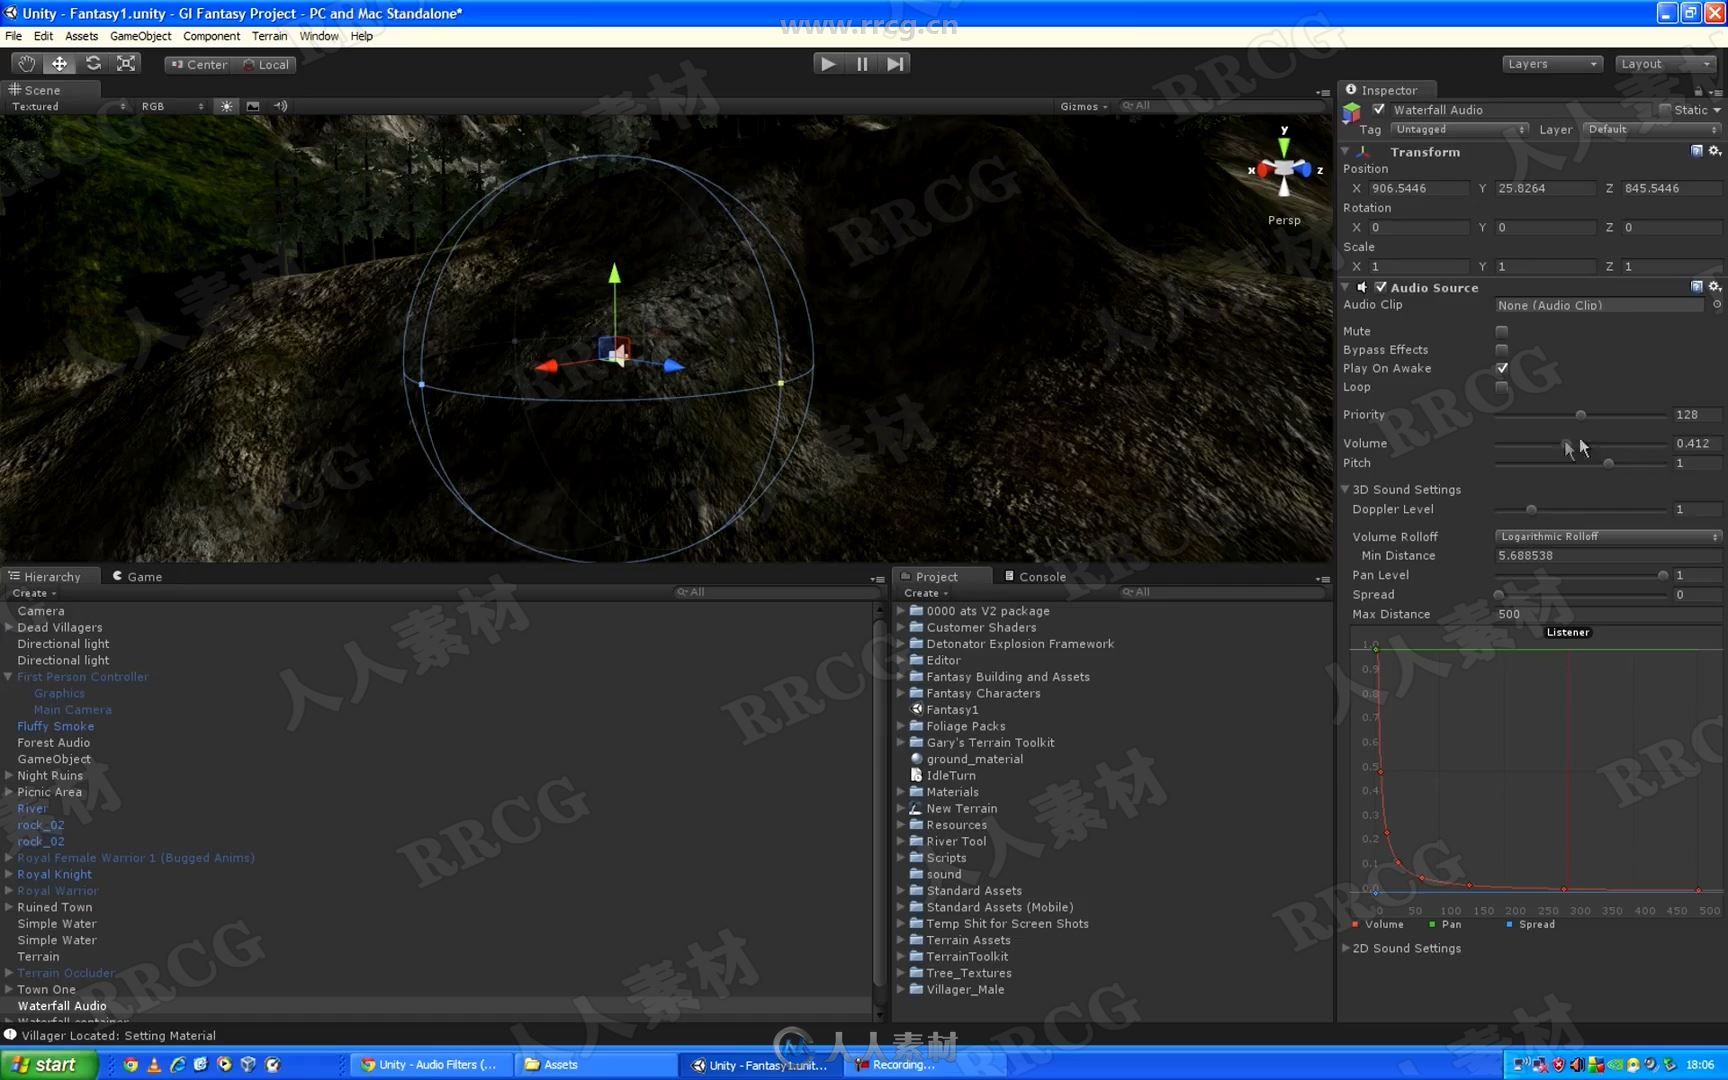Click the Play button
The width and height of the screenshot is (1728, 1080).
click(828, 63)
